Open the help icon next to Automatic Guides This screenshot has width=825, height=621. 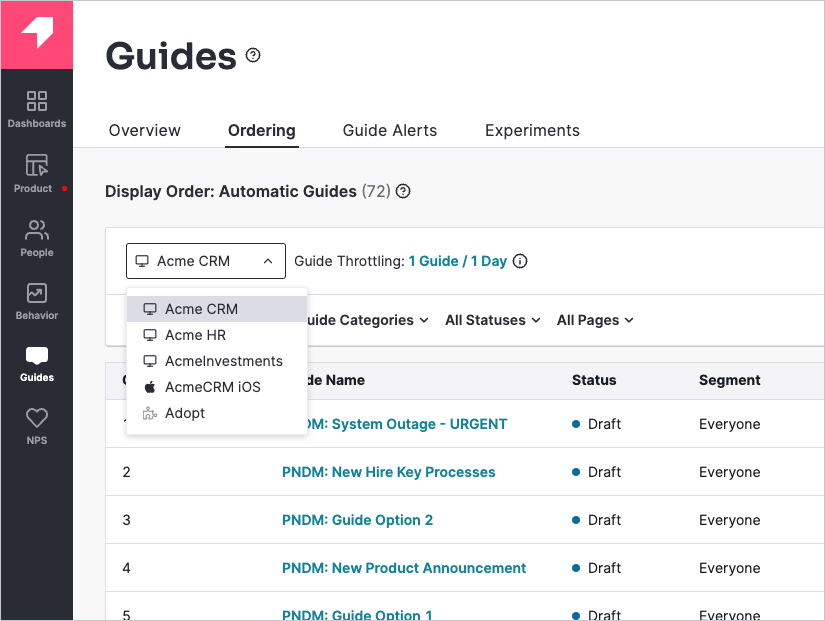point(402,191)
